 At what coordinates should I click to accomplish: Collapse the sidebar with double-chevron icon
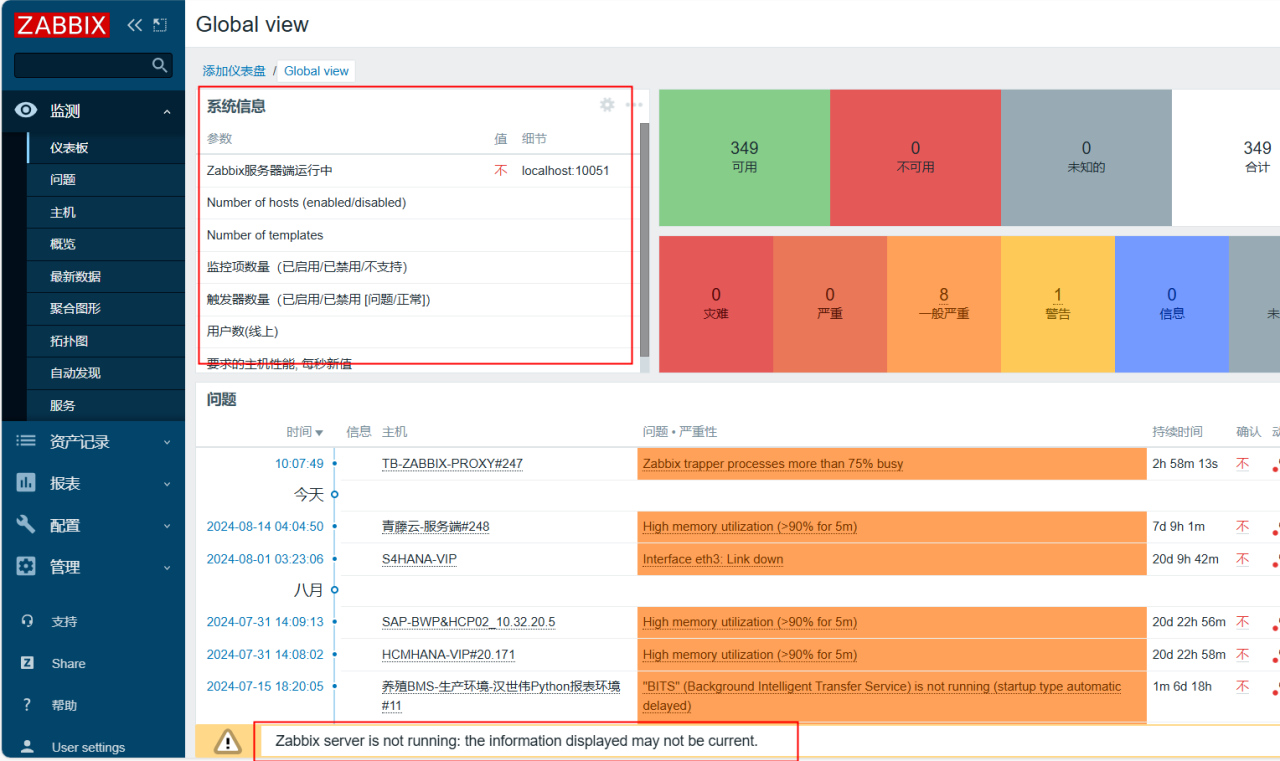pos(135,25)
